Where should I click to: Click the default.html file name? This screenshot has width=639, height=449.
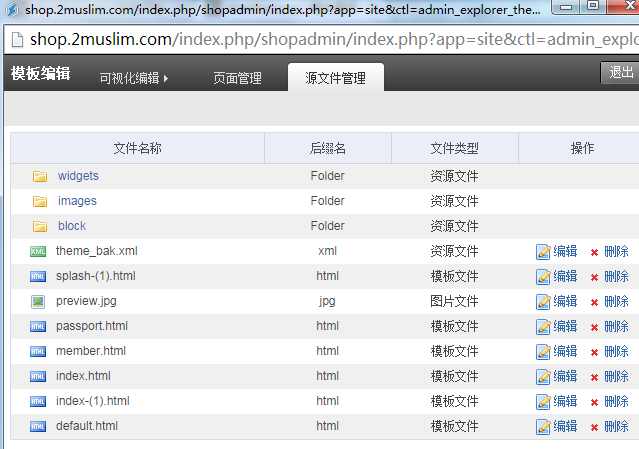pos(87,426)
